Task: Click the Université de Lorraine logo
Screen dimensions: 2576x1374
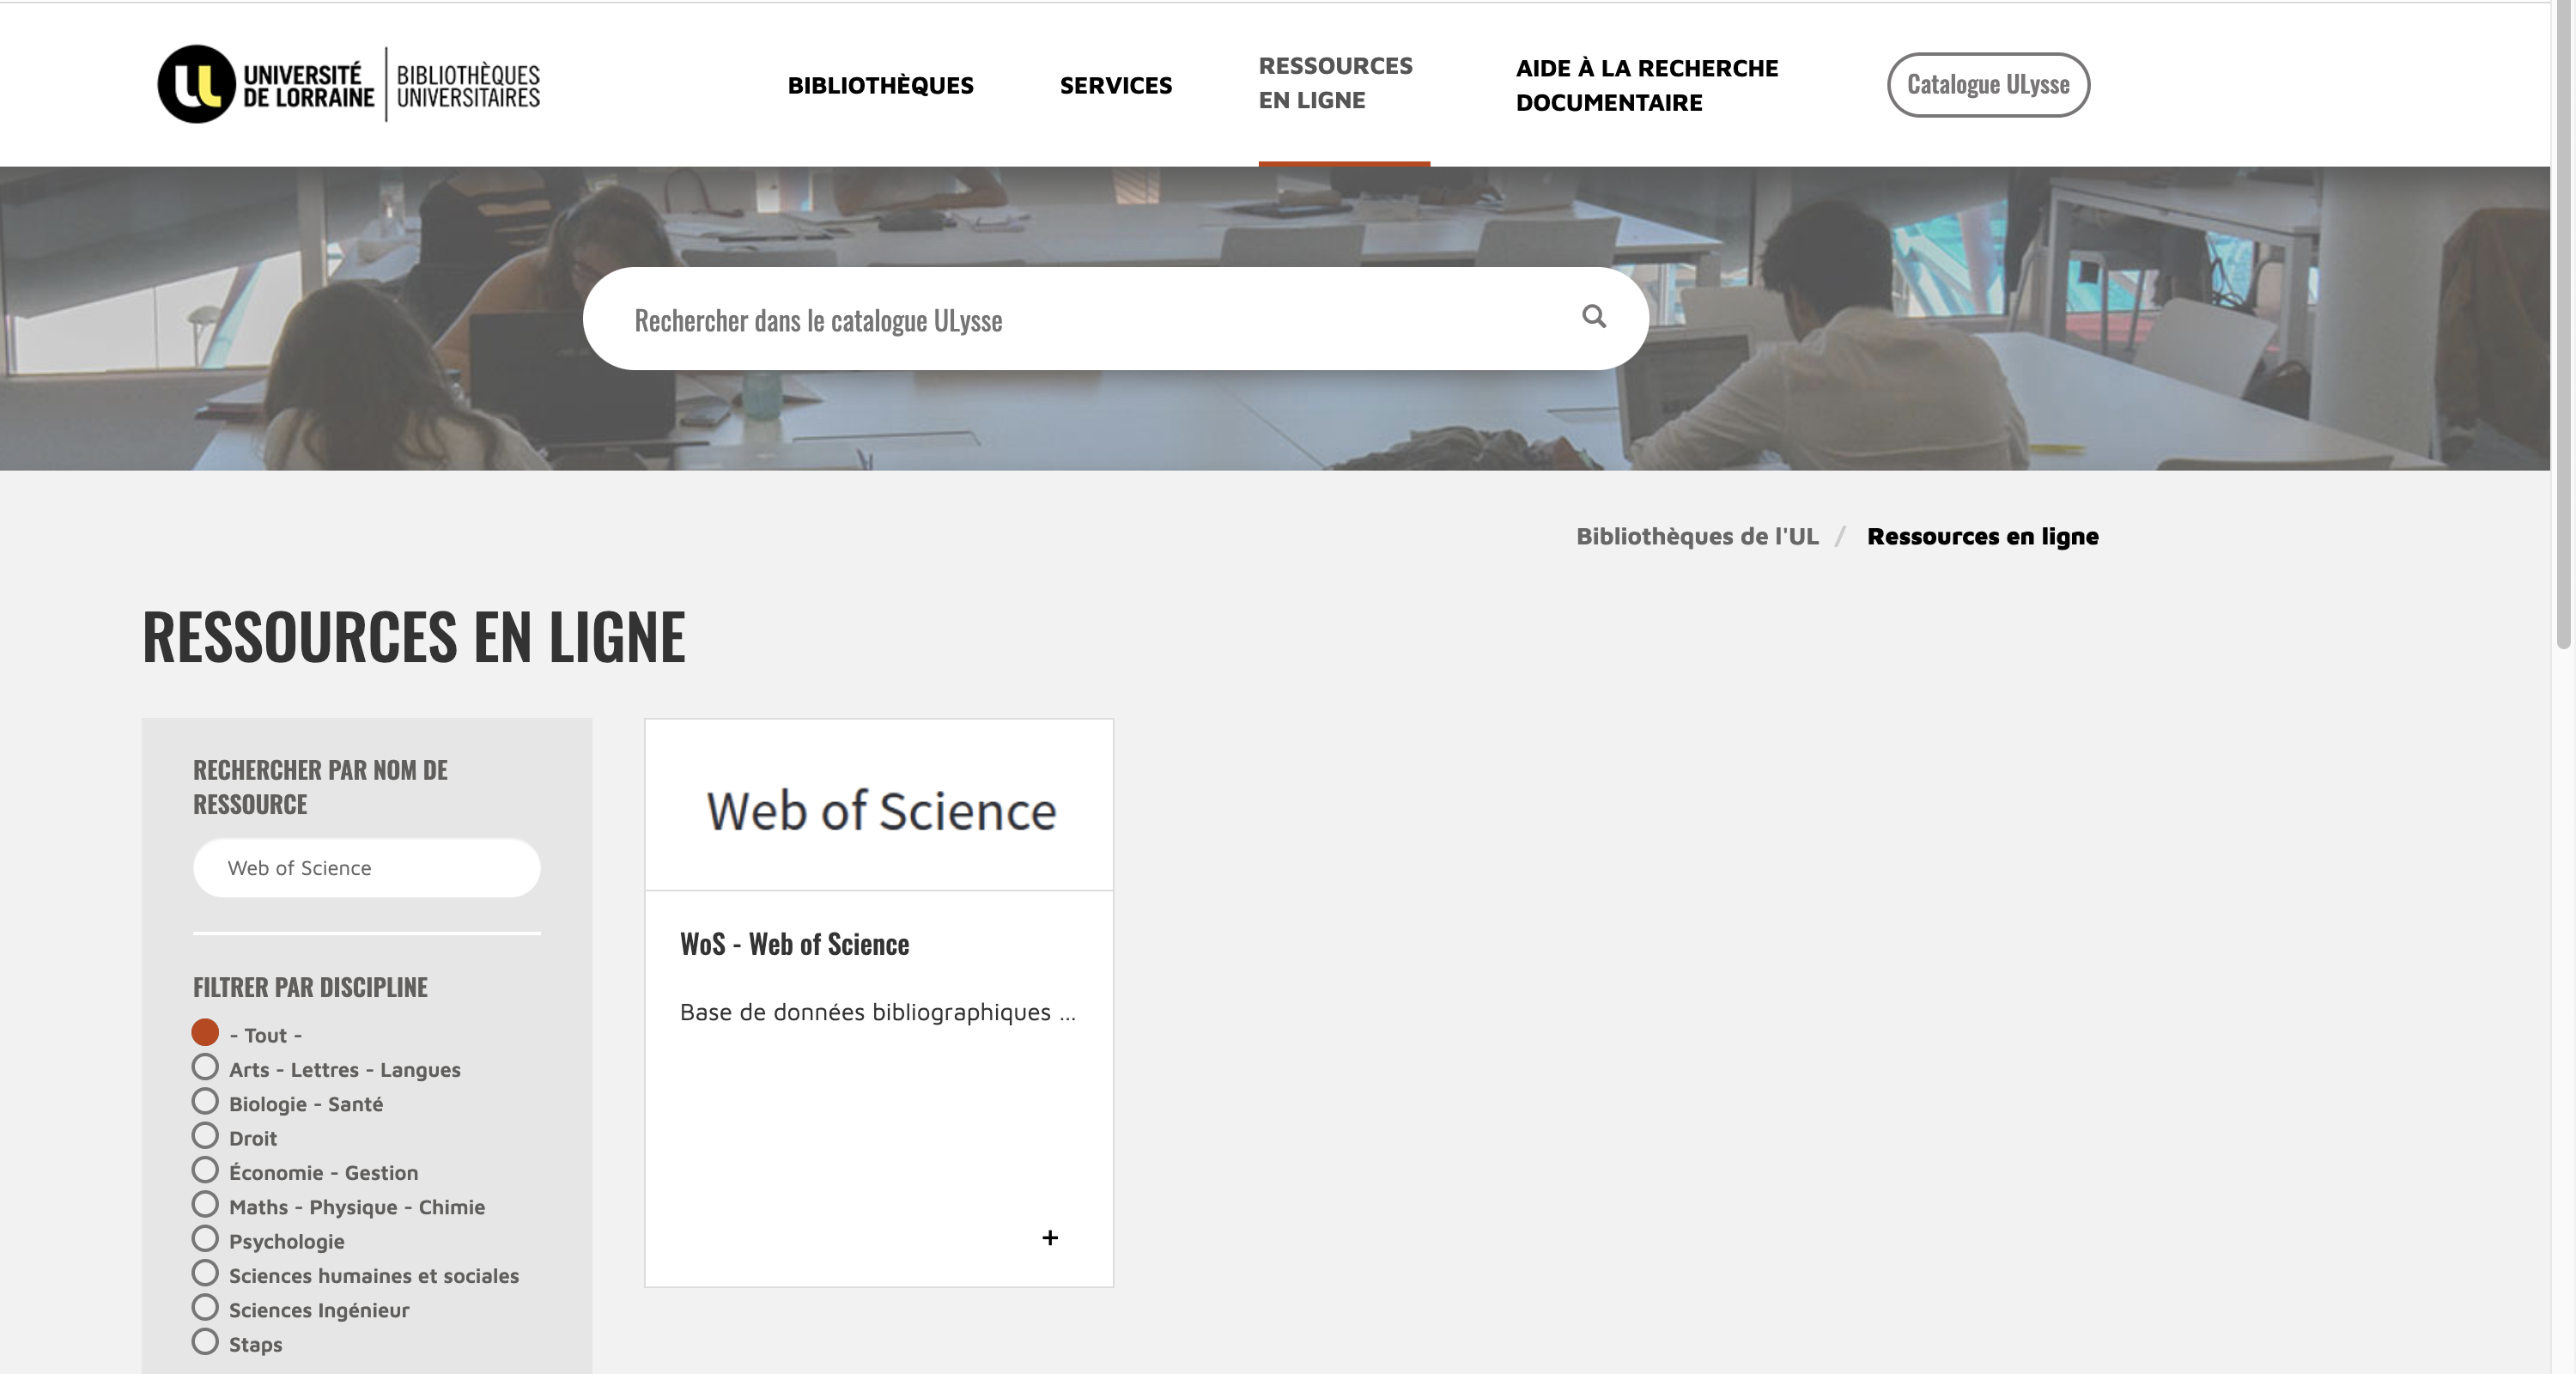Action: [348, 84]
